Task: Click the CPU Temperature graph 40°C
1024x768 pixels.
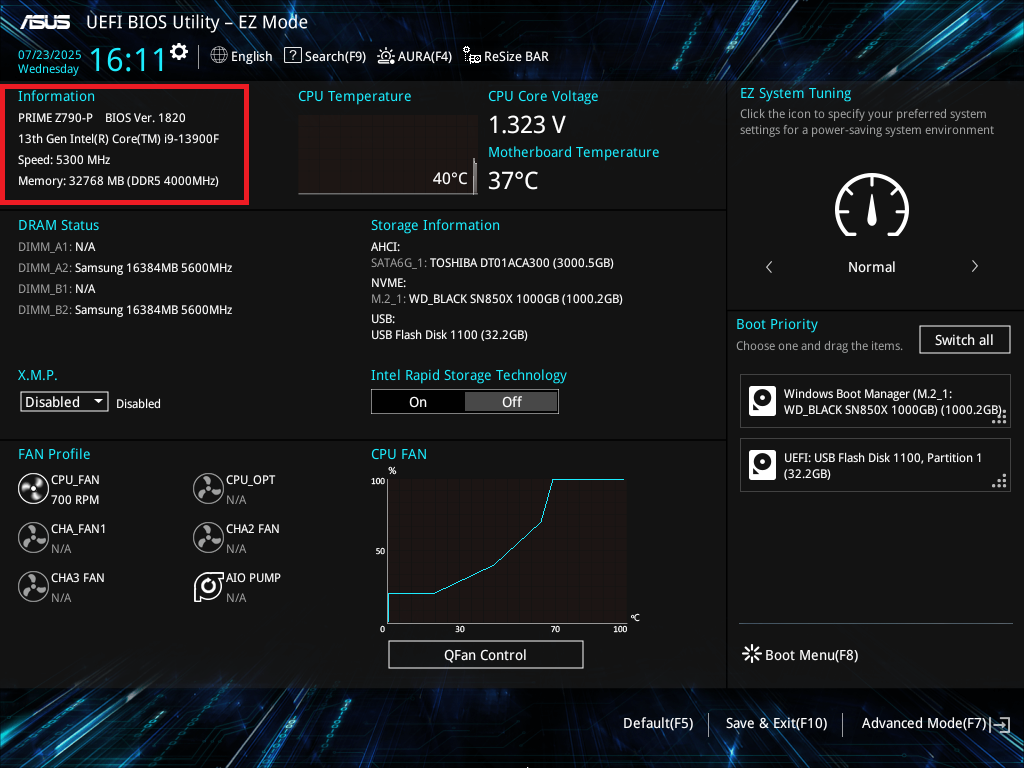Action: [x=388, y=155]
